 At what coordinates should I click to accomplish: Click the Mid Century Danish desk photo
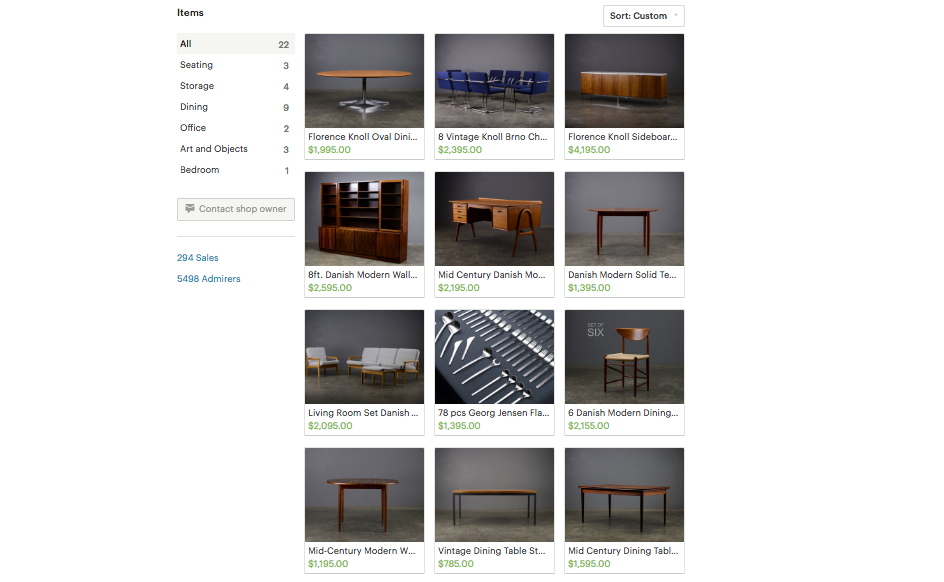point(494,219)
